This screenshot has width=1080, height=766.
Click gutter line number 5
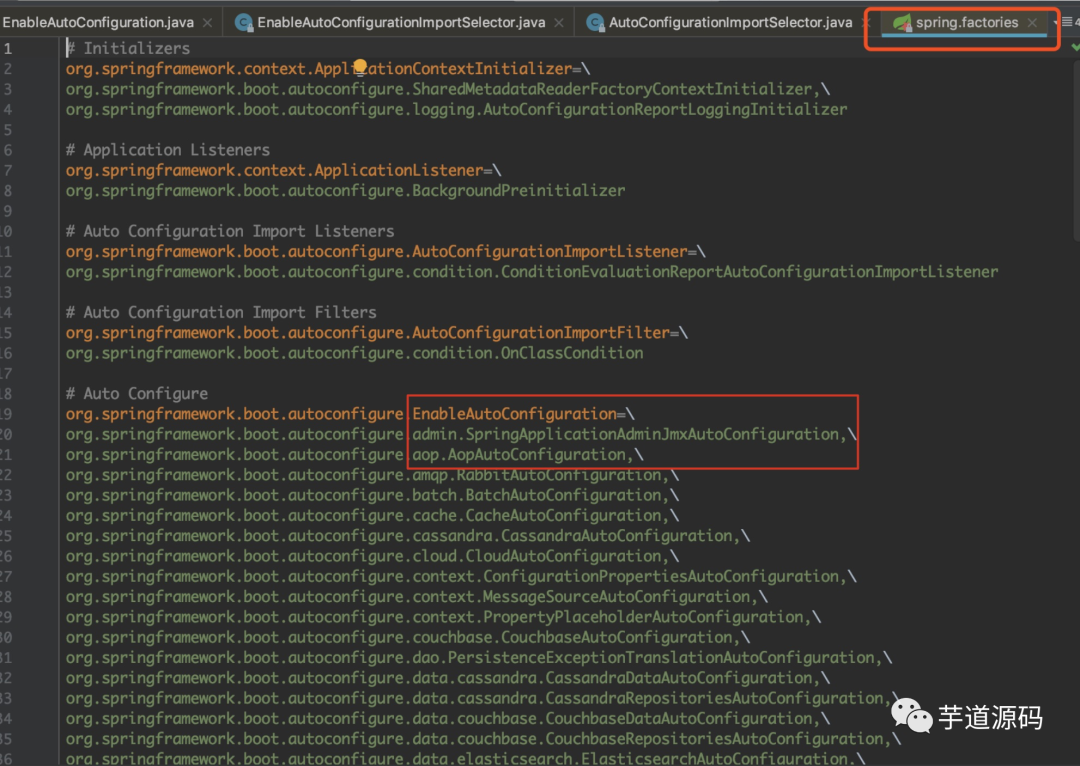(8, 130)
